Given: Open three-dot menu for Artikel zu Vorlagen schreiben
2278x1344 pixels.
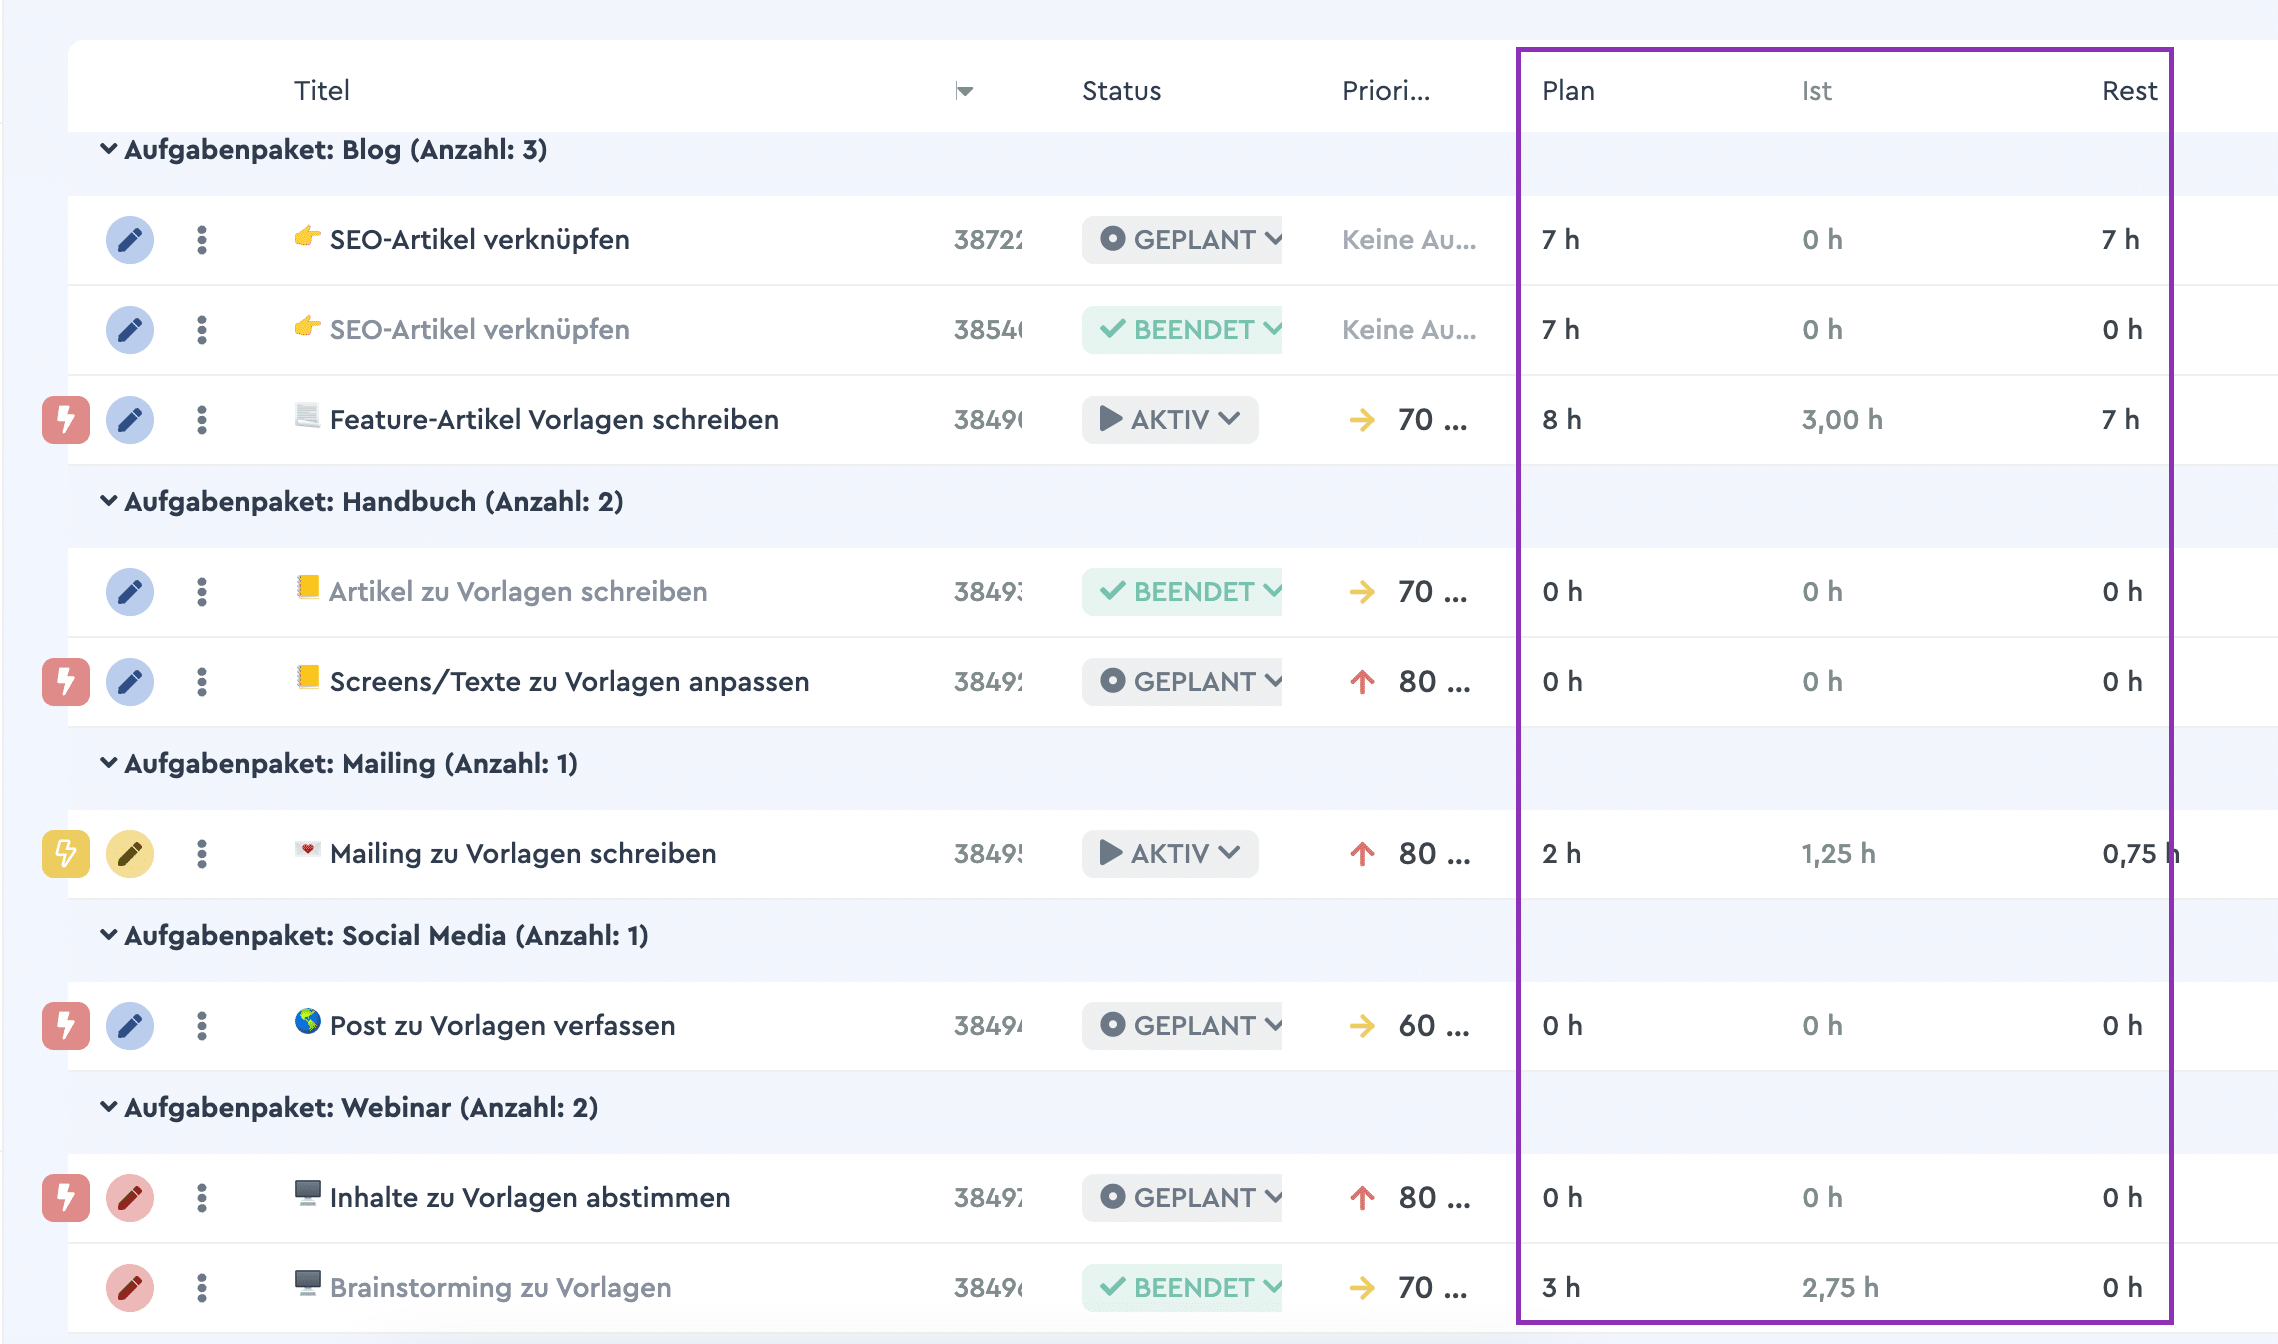Looking at the screenshot, I should [202, 592].
